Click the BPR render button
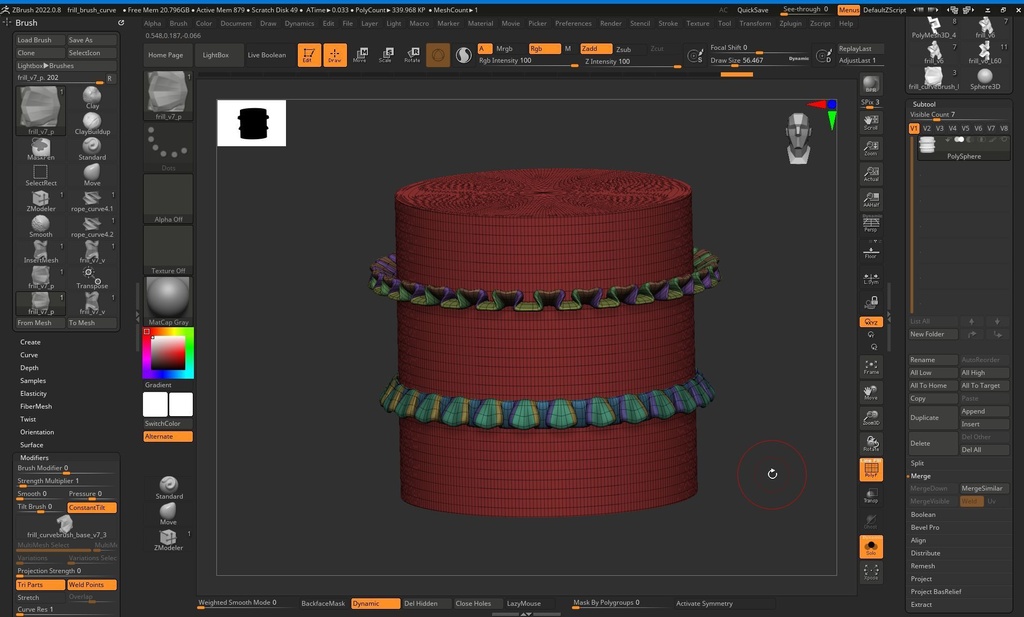 870,85
